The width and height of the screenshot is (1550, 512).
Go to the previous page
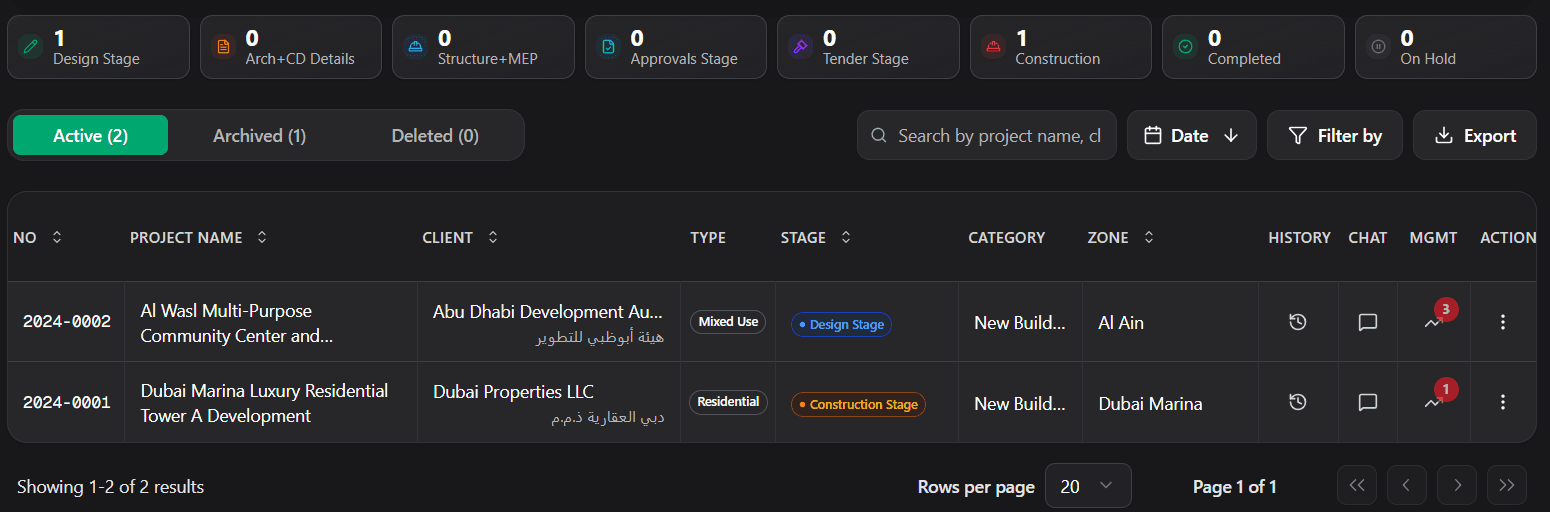pyautogui.click(x=1407, y=486)
